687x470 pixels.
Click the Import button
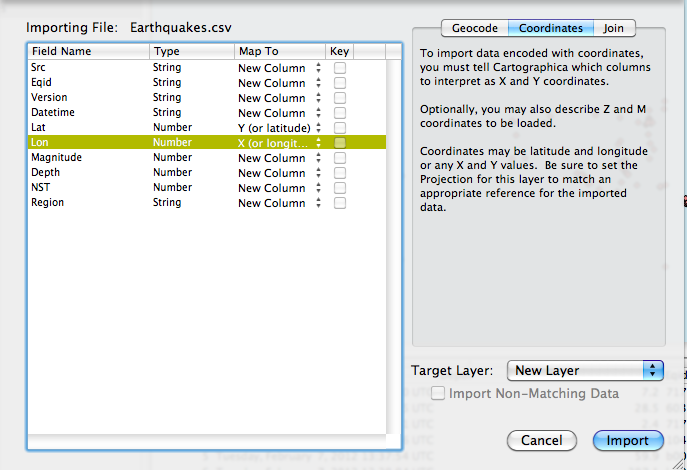pyautogui.click(x=627, y=441)
